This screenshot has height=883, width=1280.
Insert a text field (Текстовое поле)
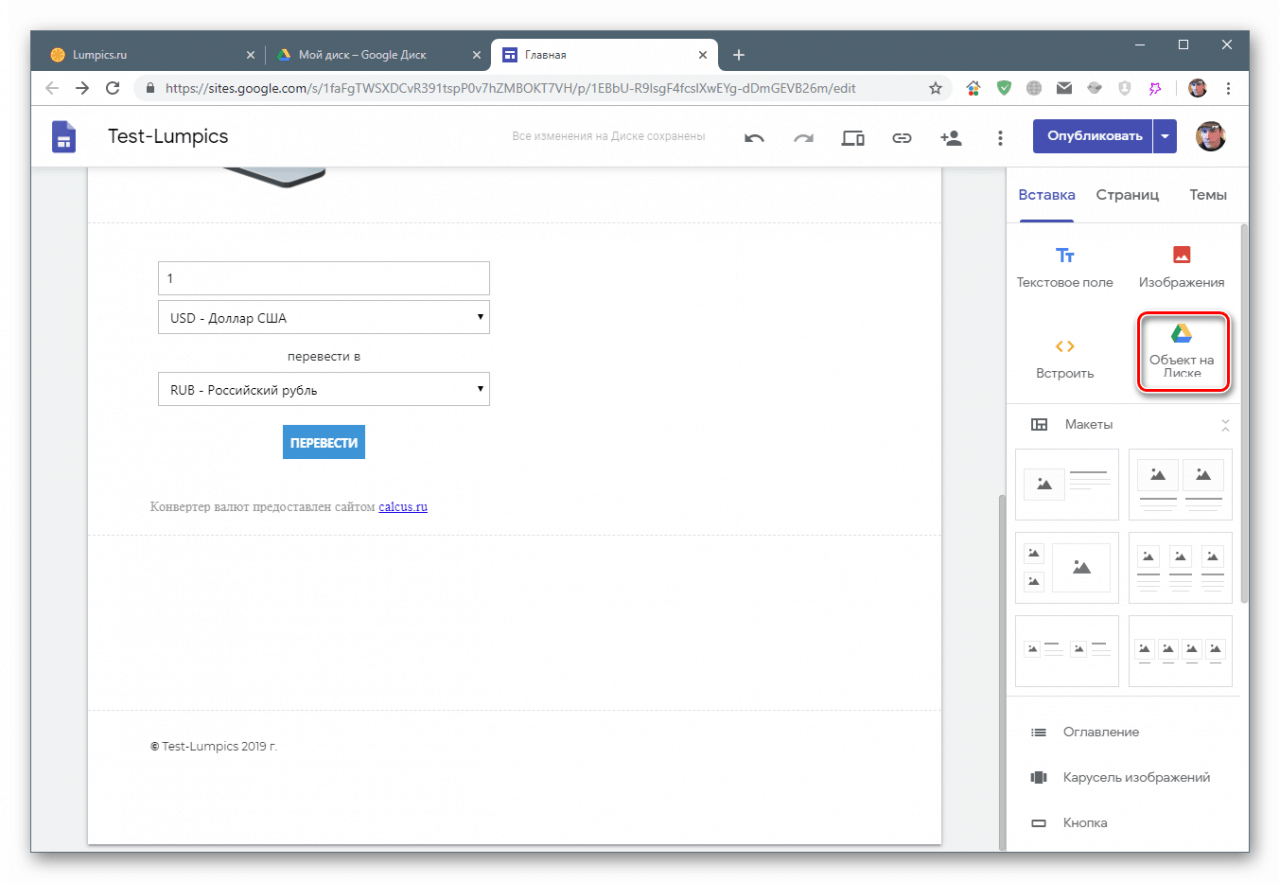click(1065, 267)
